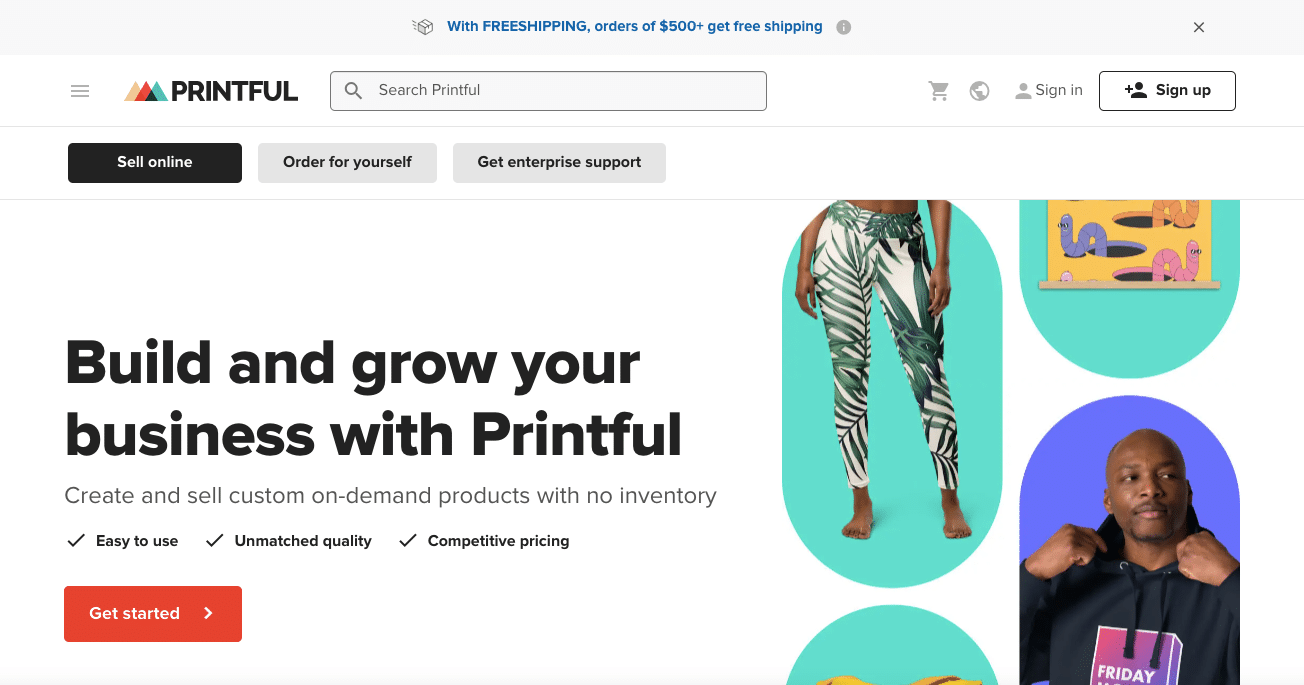Screen dimensions: 1304x685
Task: Click the Printful logo
Action: [210, 90]
